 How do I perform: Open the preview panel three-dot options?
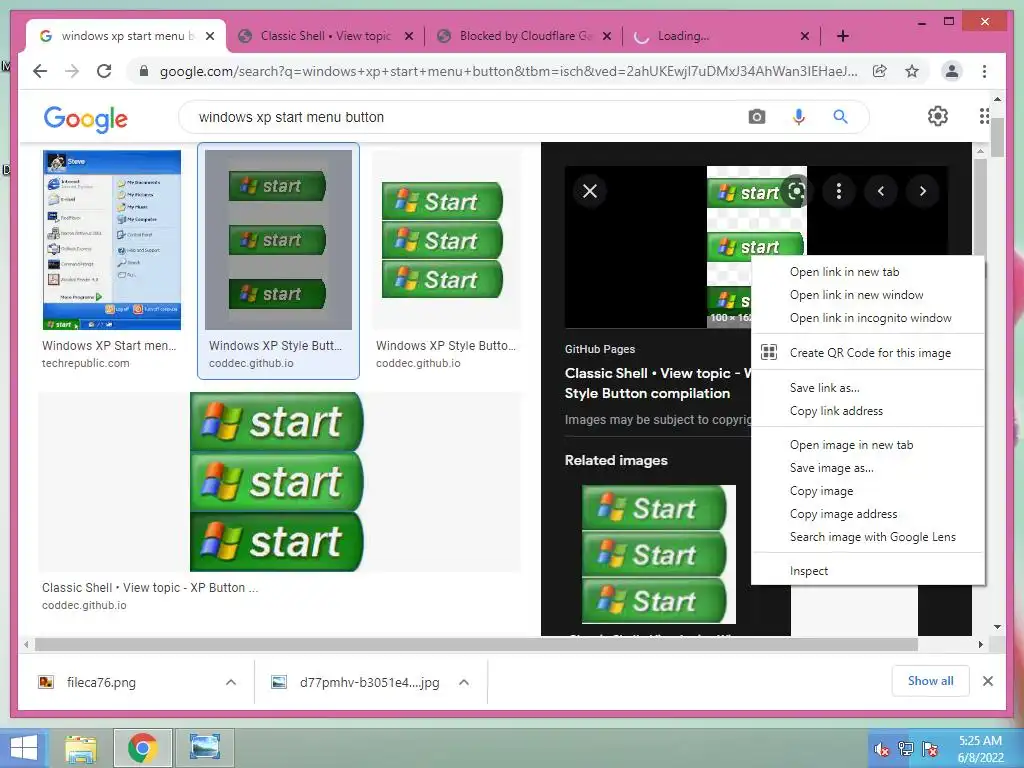(x=839, y=191)
